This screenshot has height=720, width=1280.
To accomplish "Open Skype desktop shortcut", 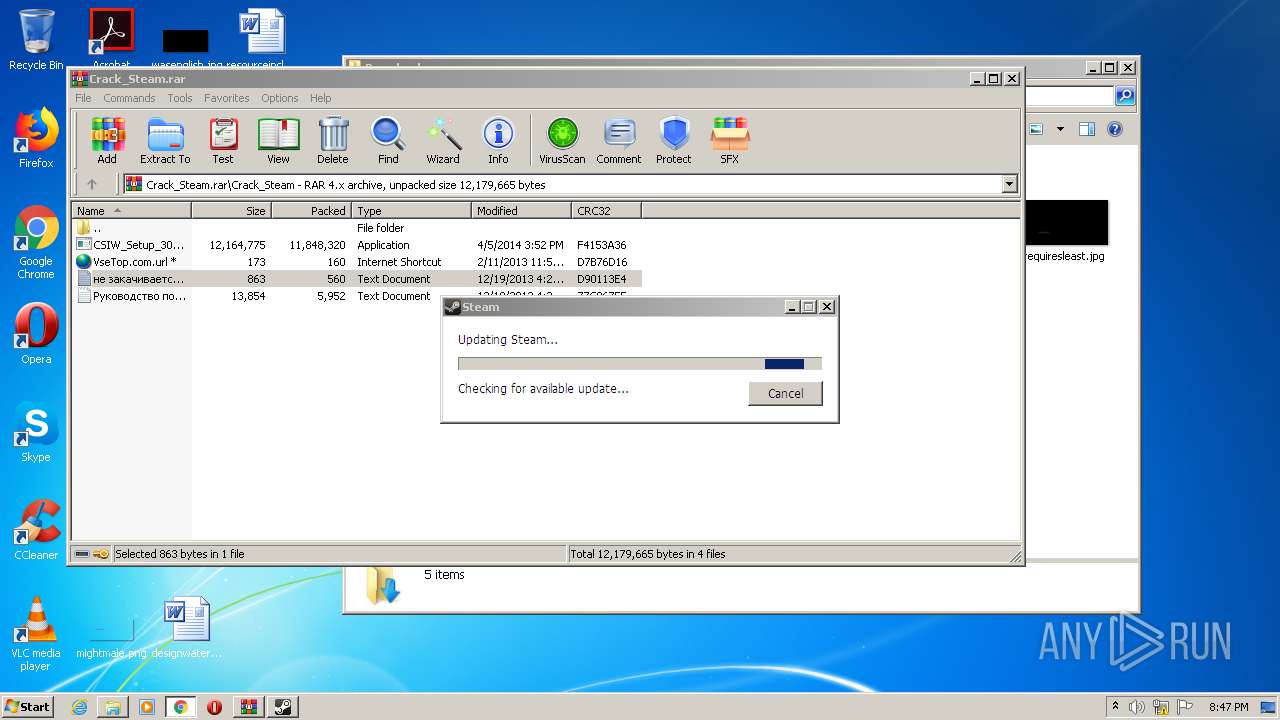I will coord(36,432).
